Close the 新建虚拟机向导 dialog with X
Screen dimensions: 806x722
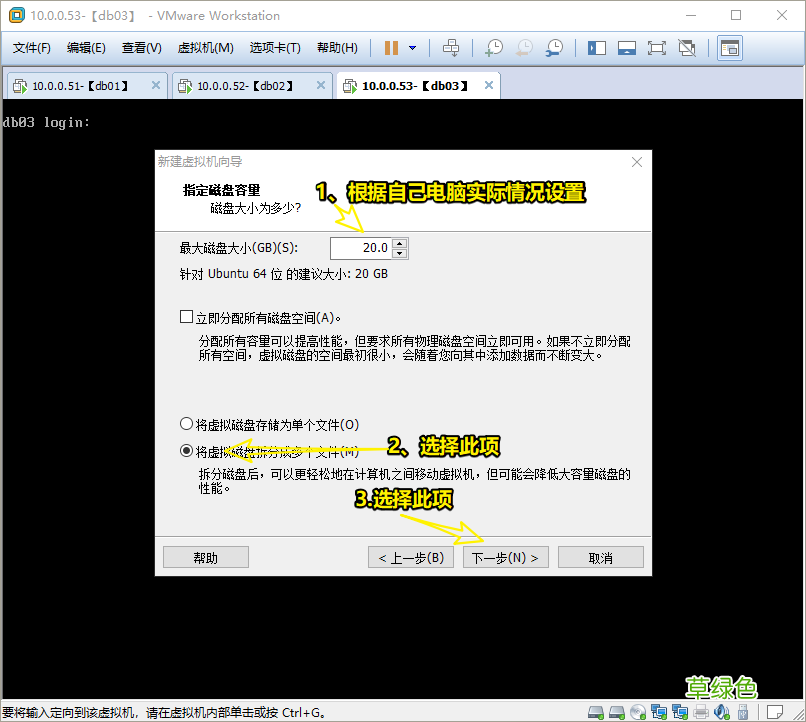coord(637,162)
